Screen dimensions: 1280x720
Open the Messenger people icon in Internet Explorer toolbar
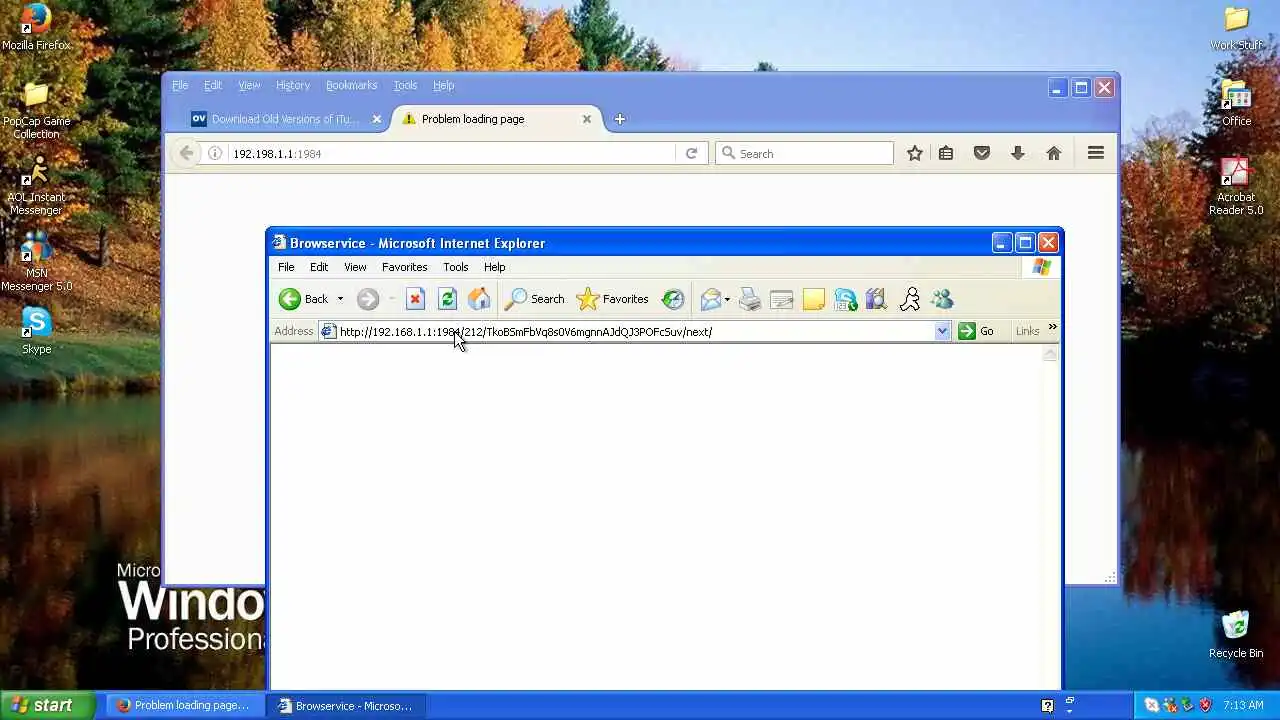tap(942, 299)
